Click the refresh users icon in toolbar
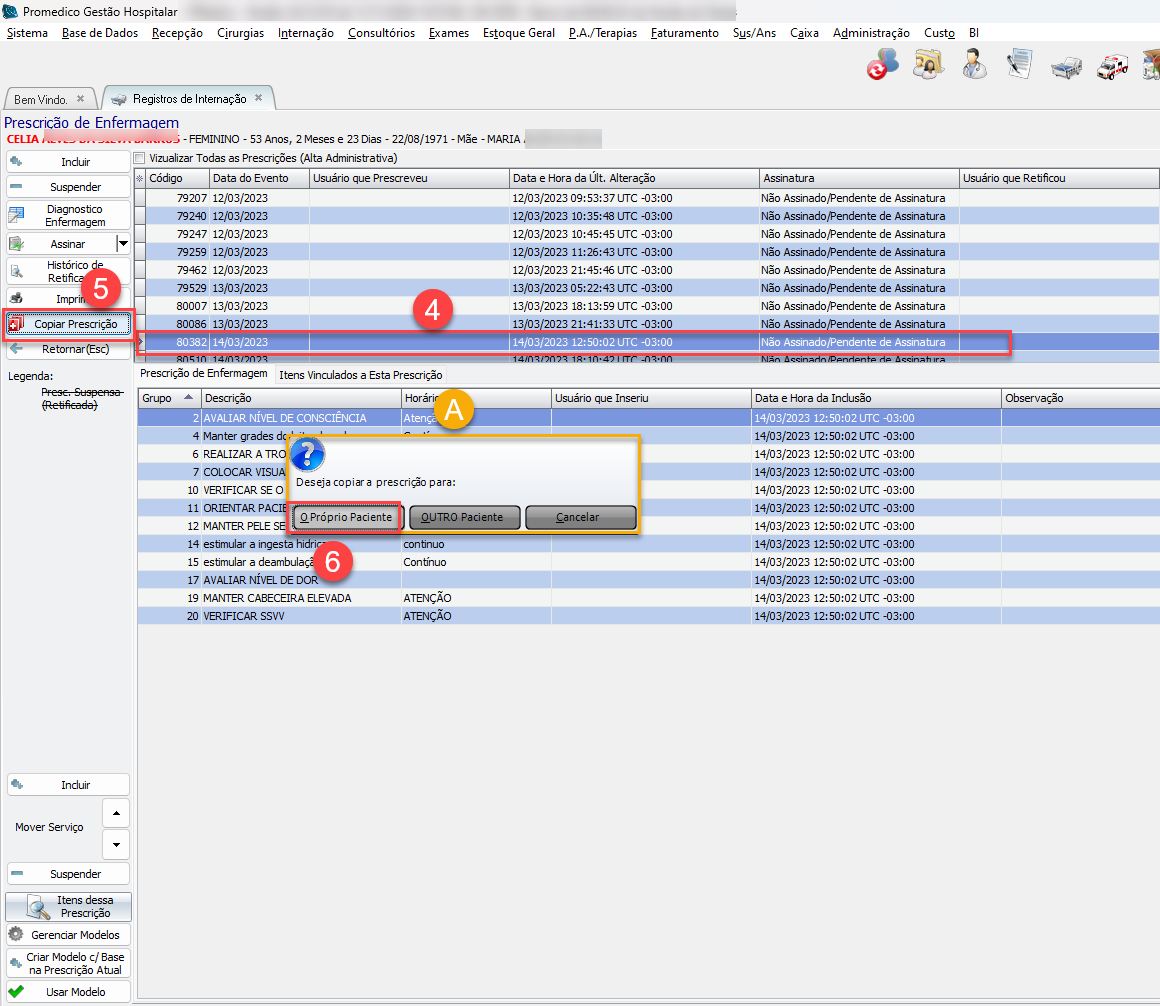 [x=882, y=65]
